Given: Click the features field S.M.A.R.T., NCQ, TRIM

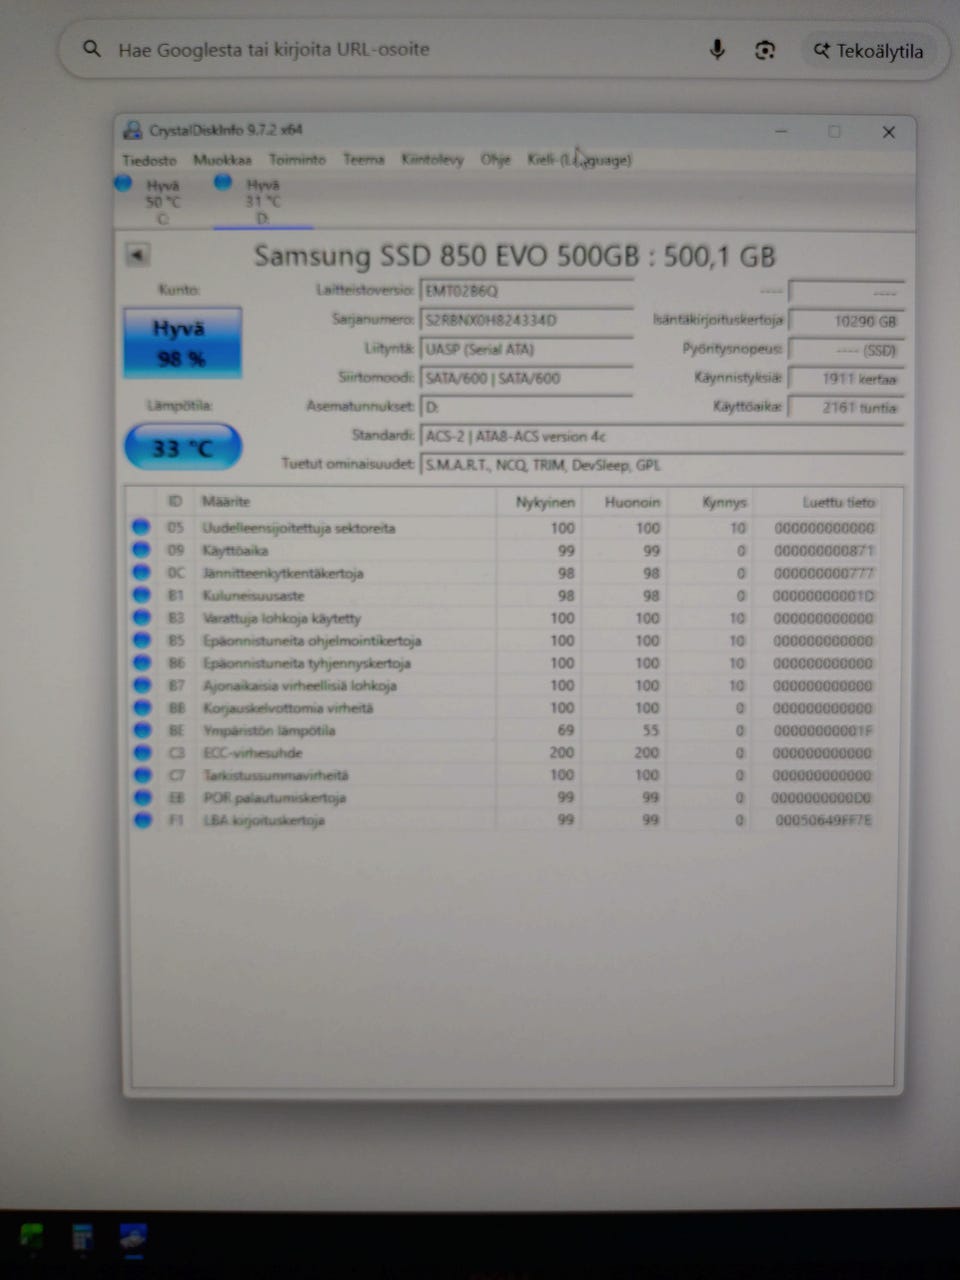Looking at the screenshot, I should [x=661, y=465].
